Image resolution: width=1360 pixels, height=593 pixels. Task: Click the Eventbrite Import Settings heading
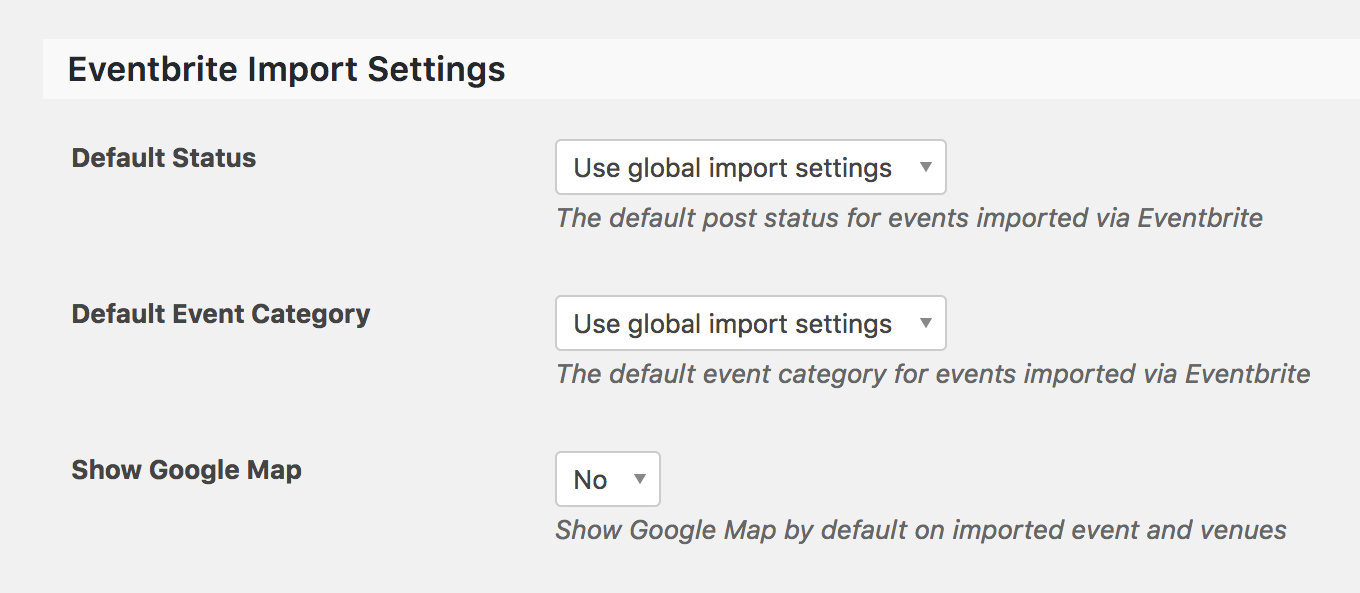tap(286, 68)
